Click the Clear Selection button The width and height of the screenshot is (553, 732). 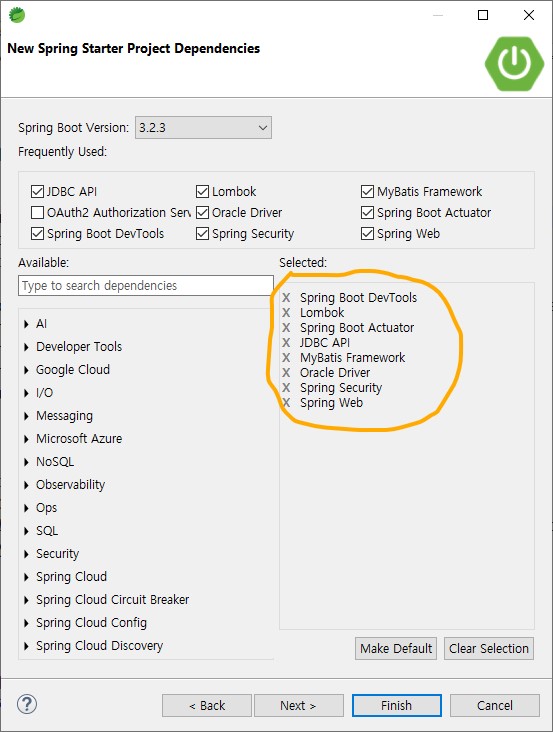tap(489, 648)
